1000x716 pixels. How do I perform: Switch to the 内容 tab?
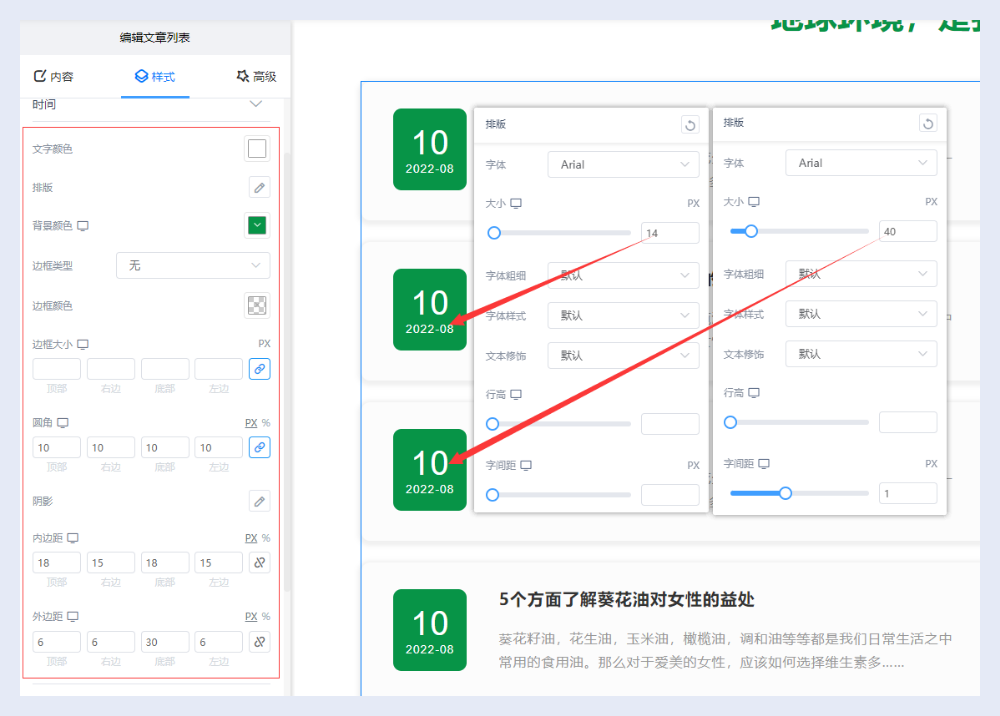click(54, 76)
